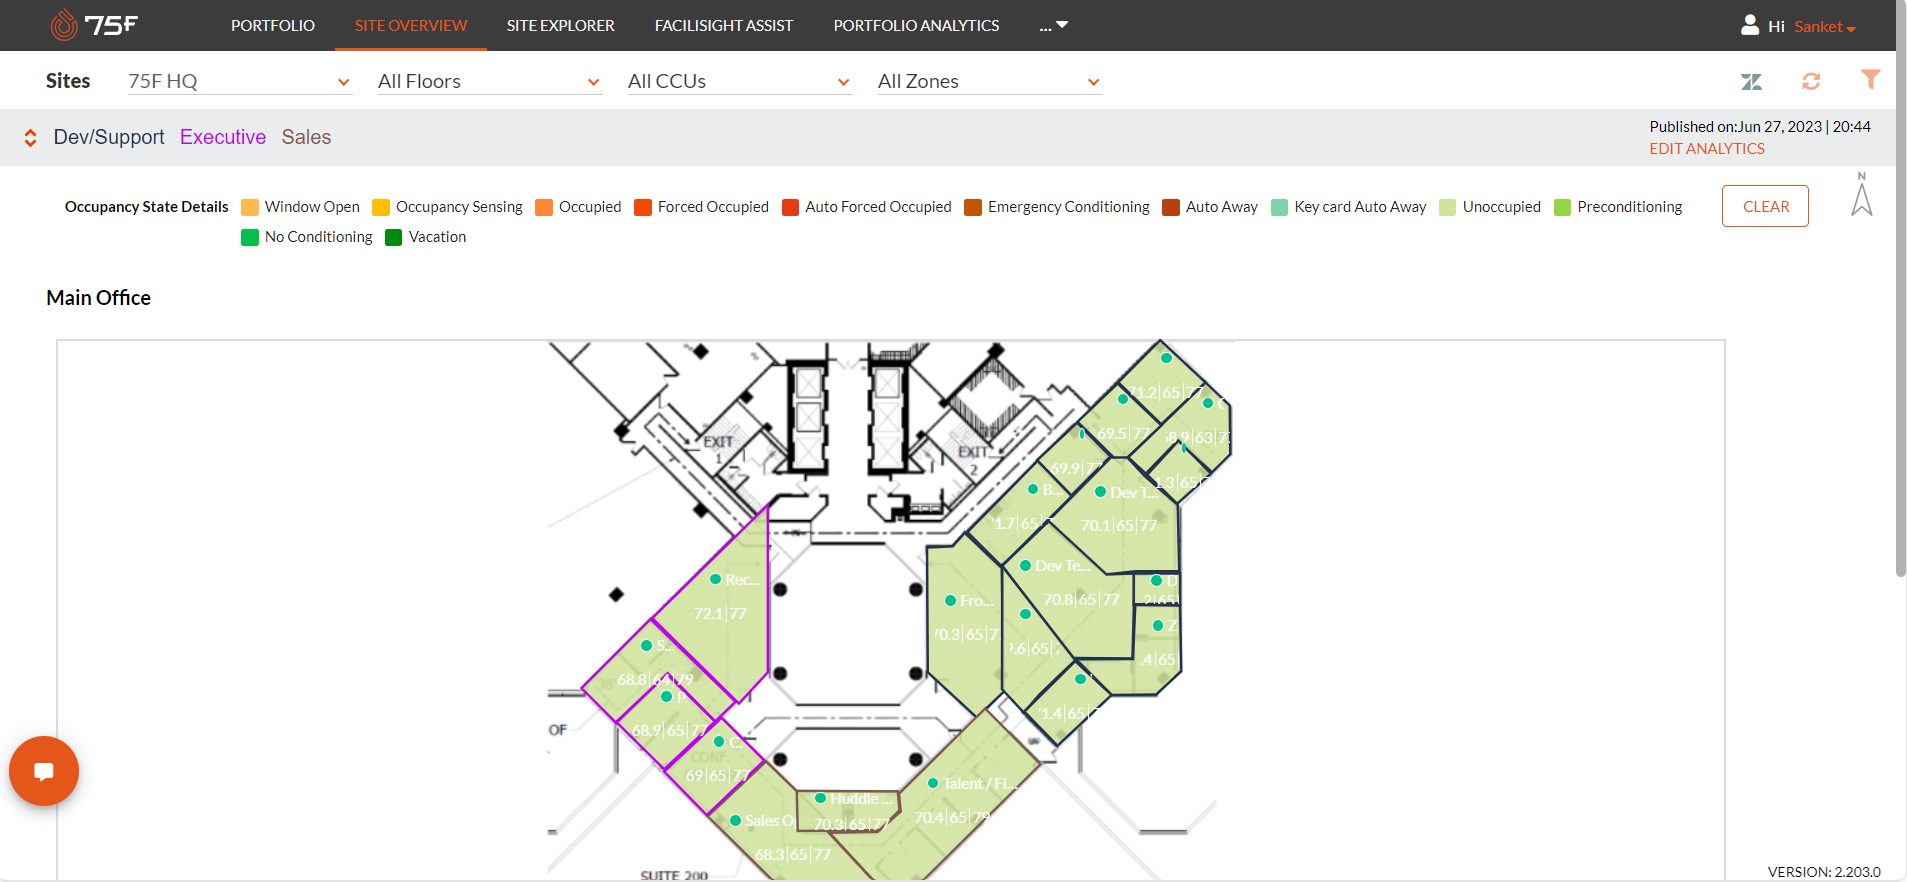
Task: Click the Unoccupied swatch
Action: [x=1448, y=207]
